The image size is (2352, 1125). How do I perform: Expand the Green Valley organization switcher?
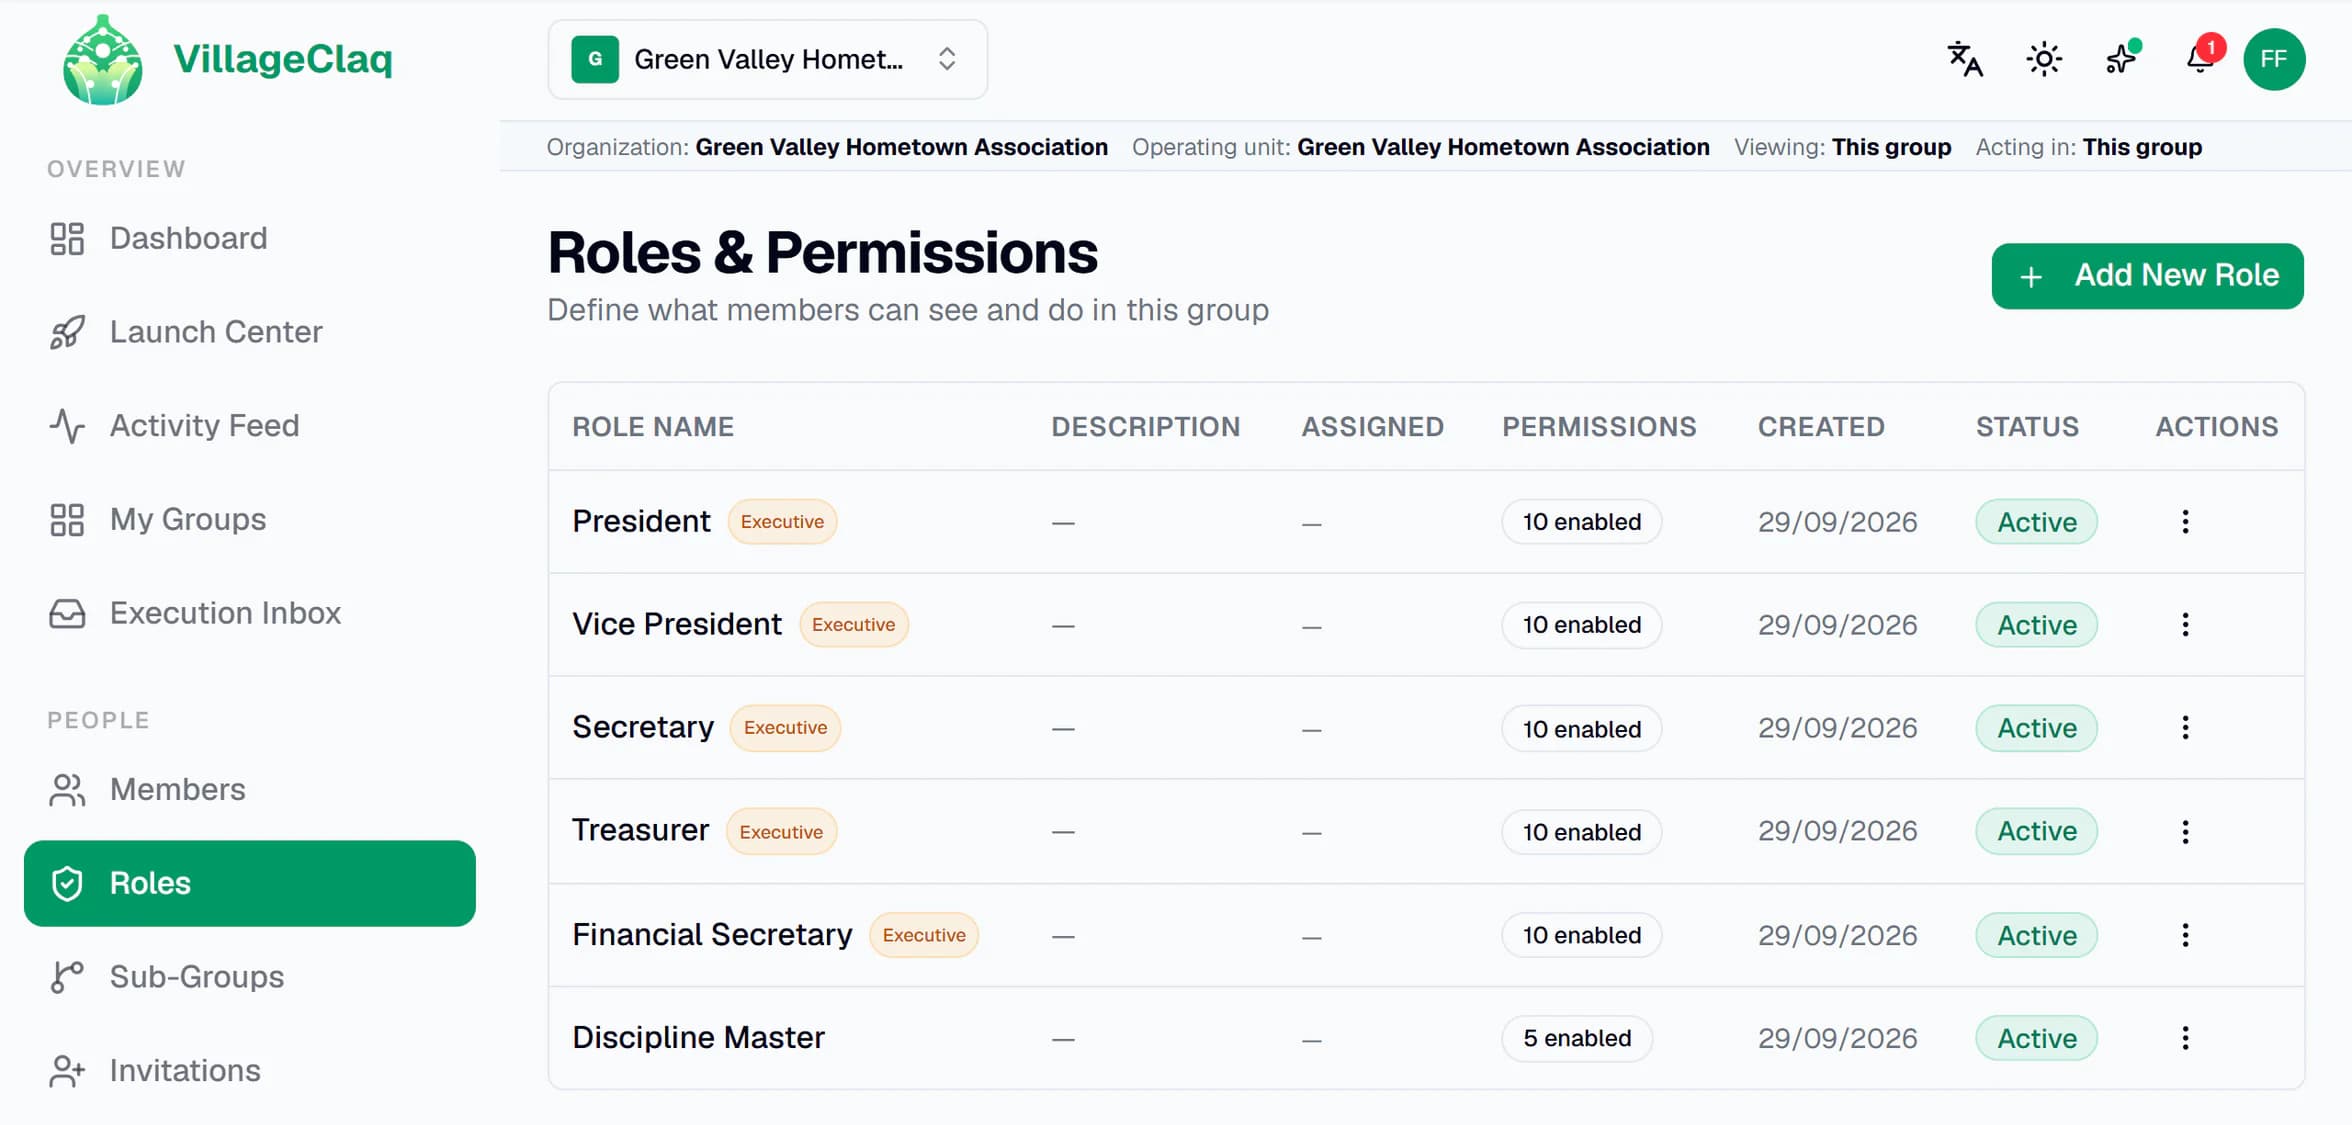tap(767, 59)
